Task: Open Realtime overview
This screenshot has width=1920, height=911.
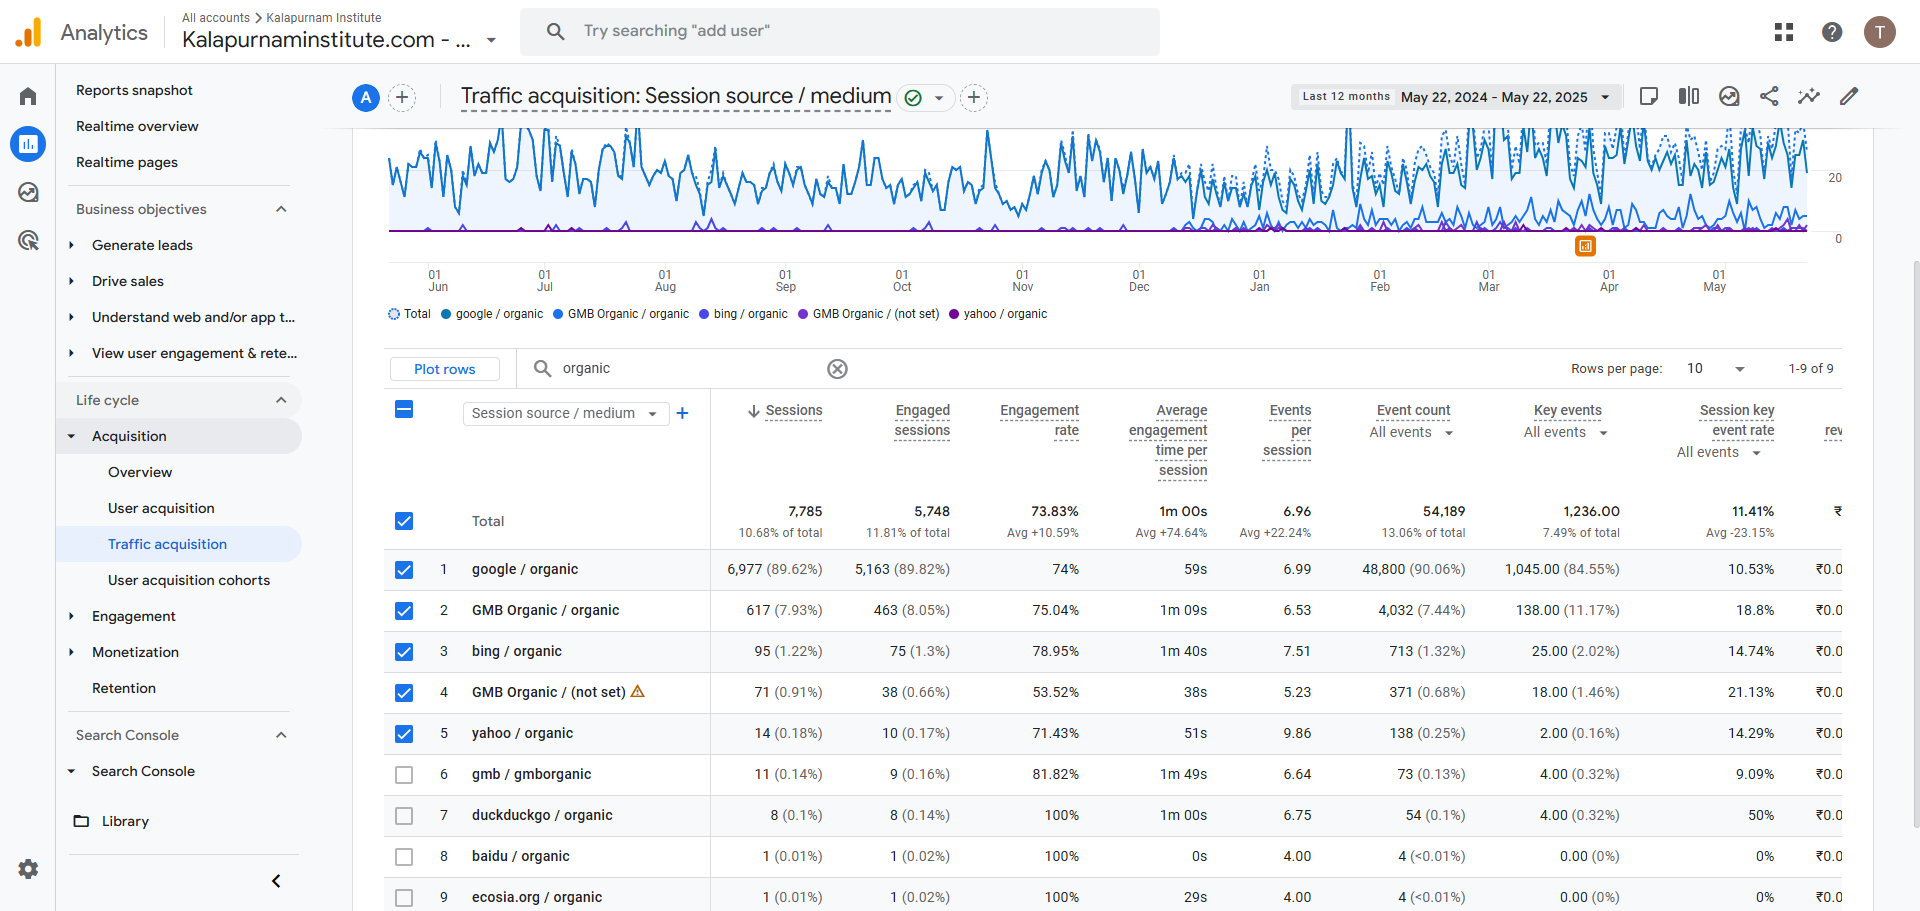Action: click(x=137, y=126)
